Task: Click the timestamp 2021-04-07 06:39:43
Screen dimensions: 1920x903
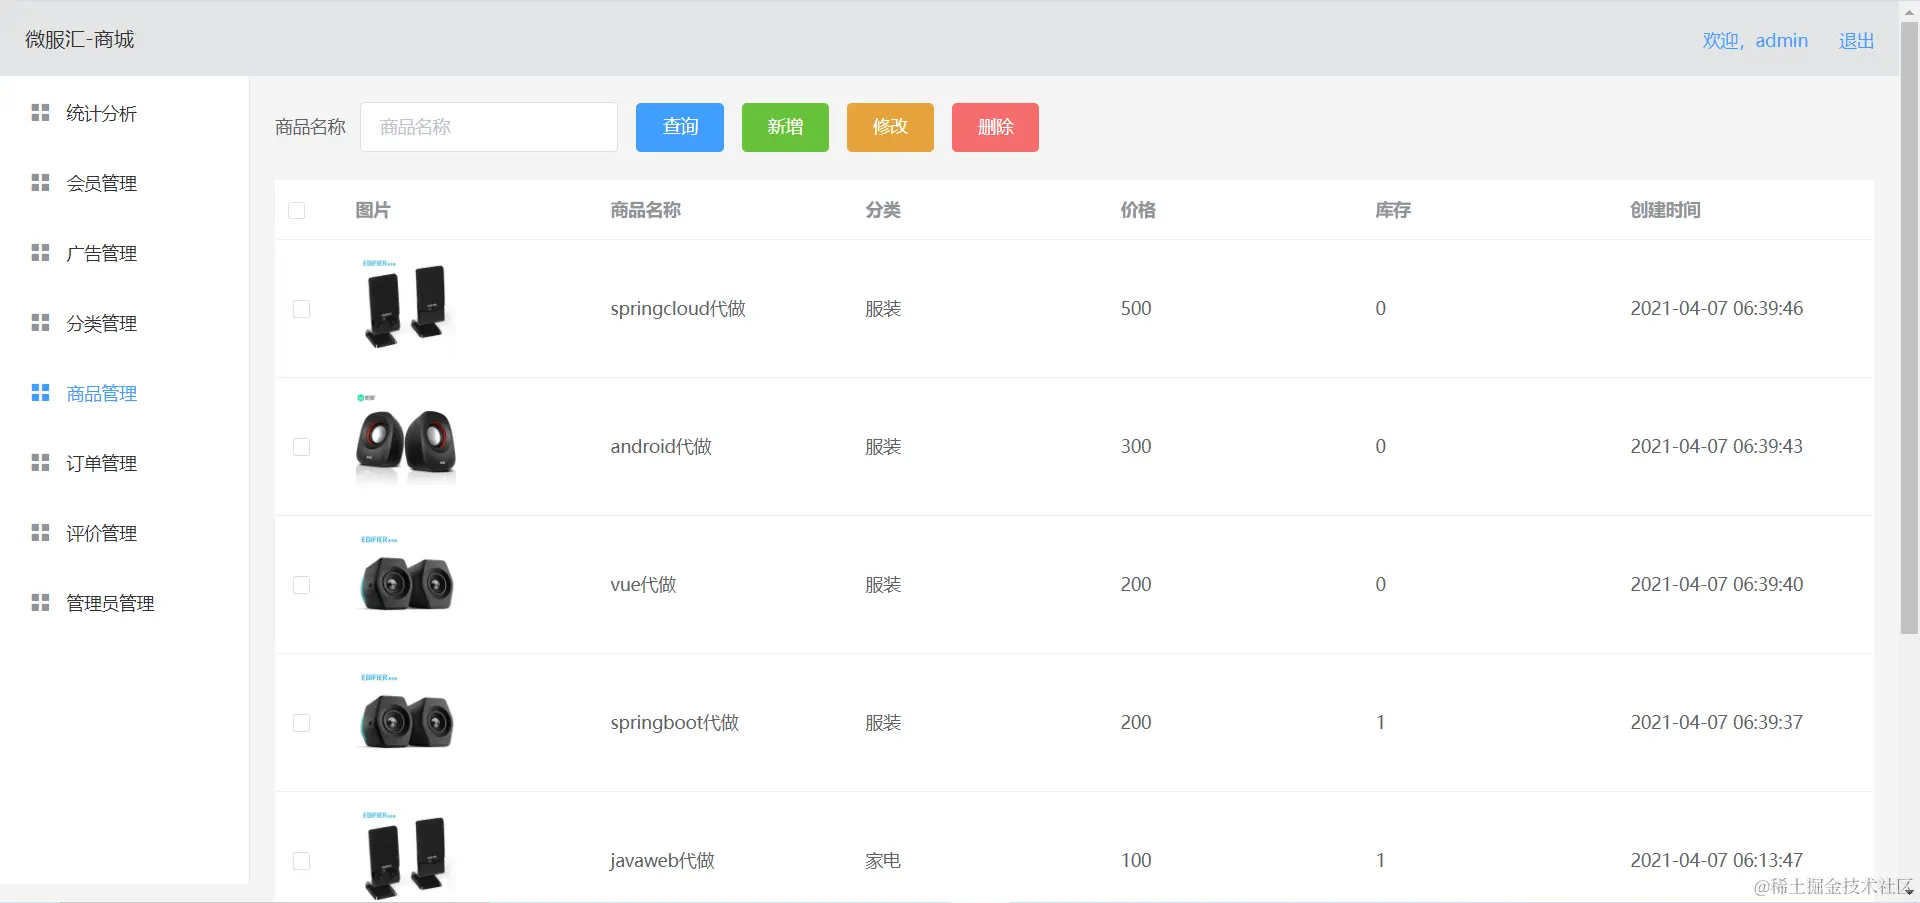Action: click(x=1717, y=447)
